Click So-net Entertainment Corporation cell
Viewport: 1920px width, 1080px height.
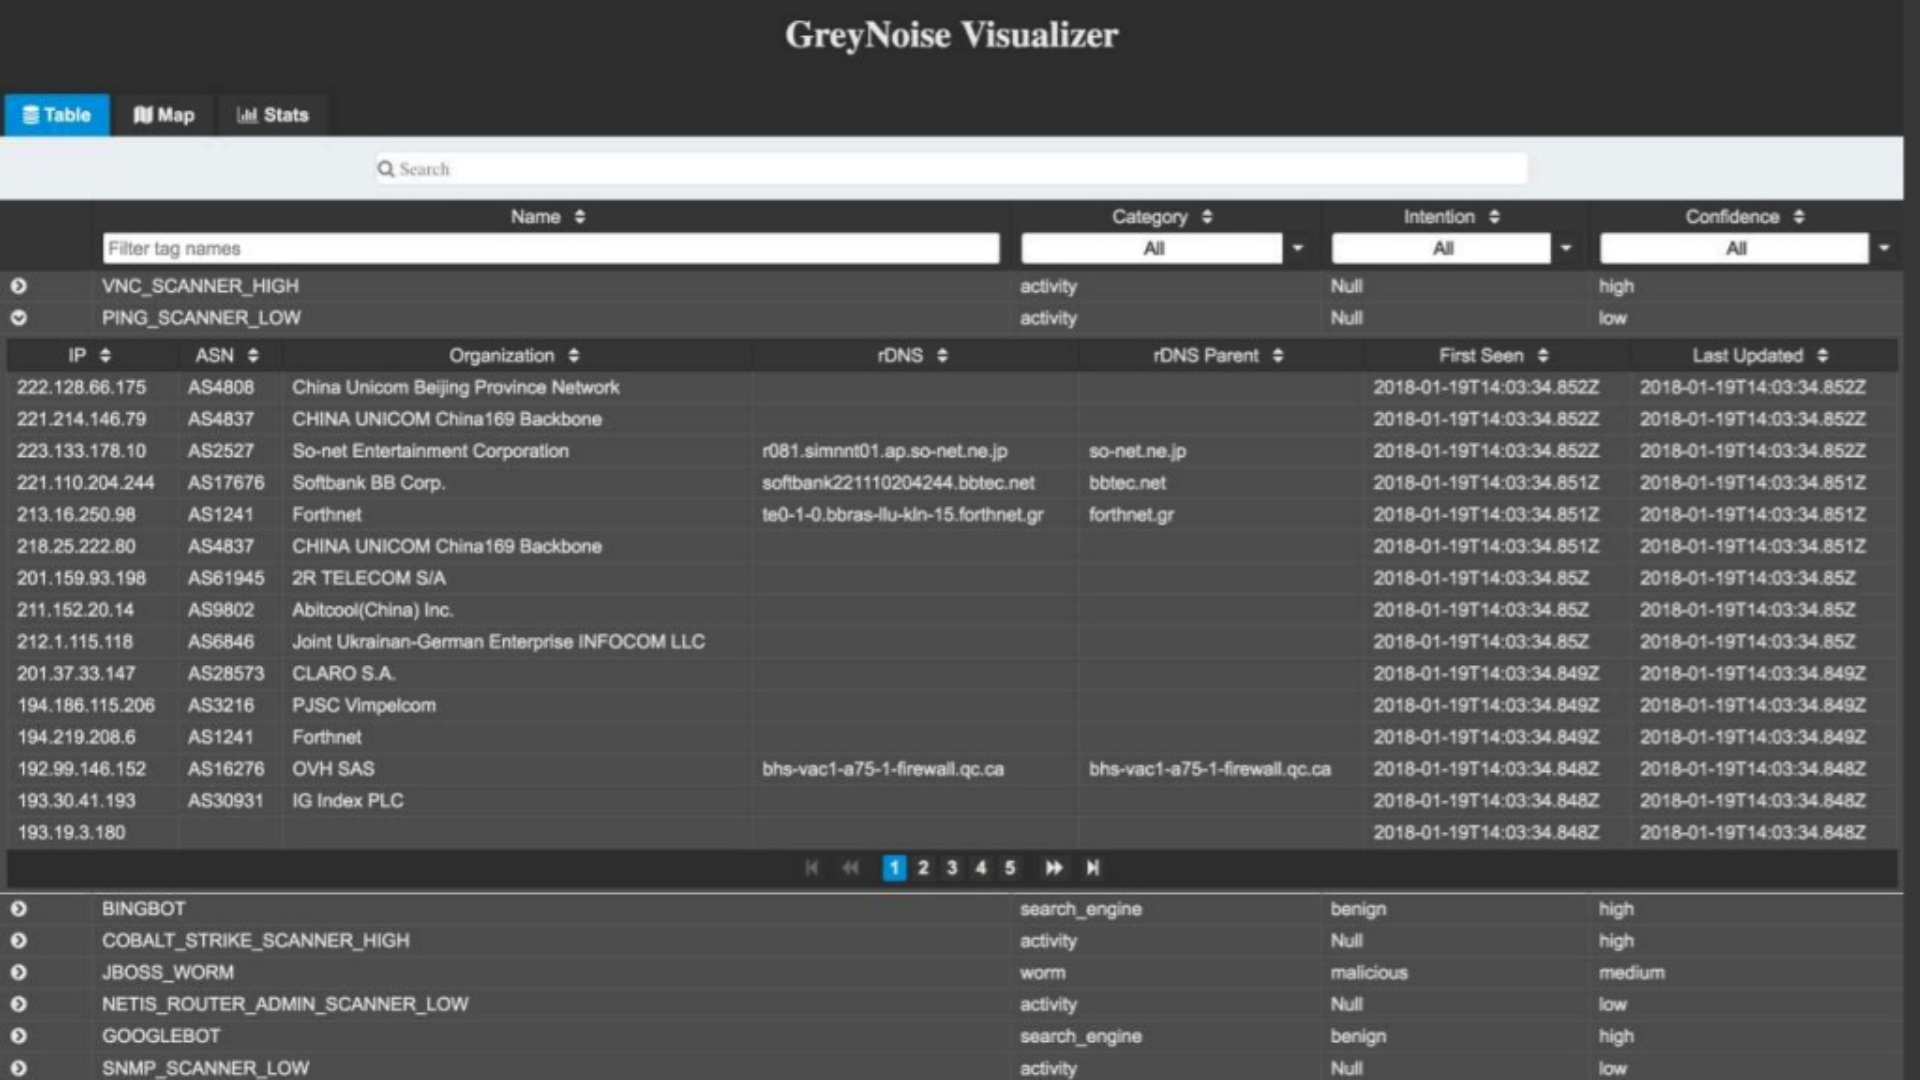pyautogui.click(x=430, y=451)
